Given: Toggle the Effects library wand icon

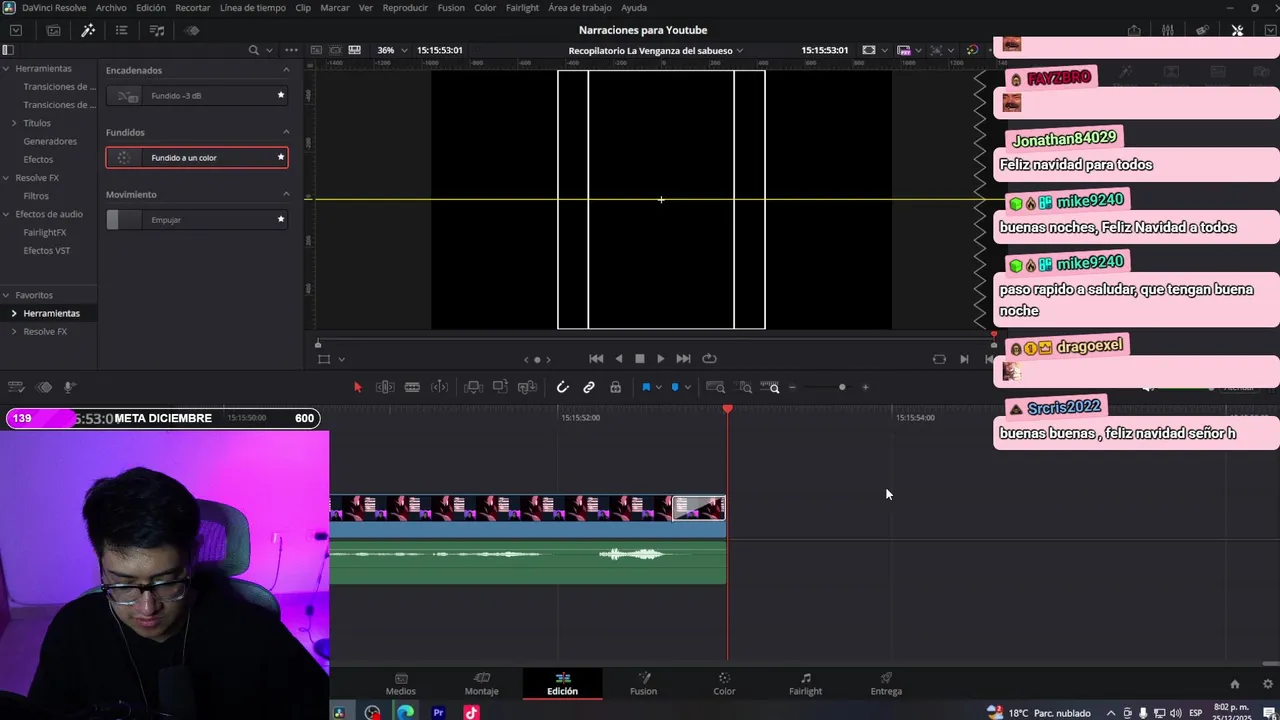Looking at the screenshot, I should 88,30.
